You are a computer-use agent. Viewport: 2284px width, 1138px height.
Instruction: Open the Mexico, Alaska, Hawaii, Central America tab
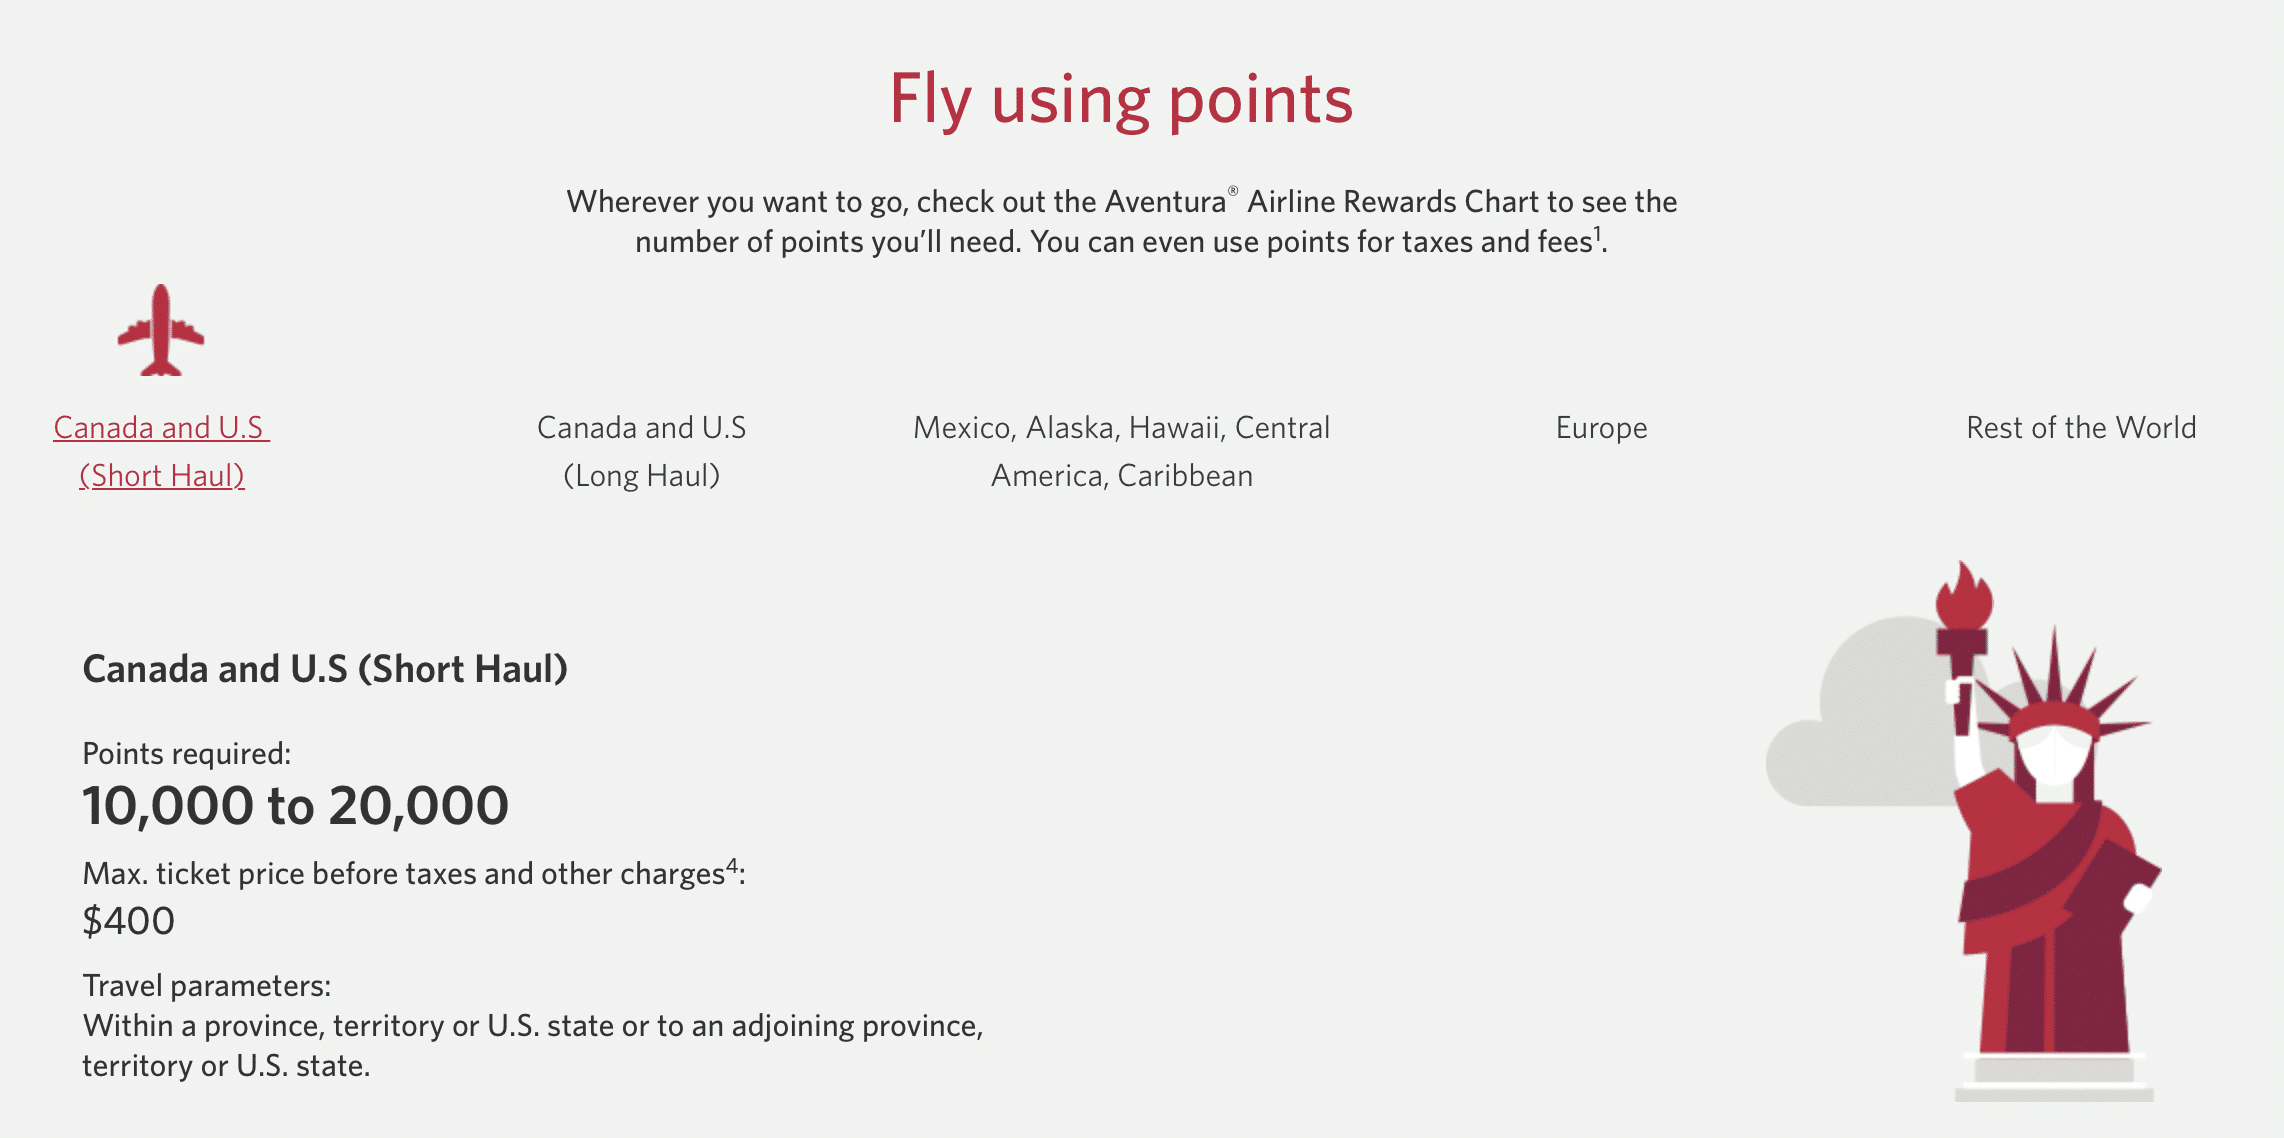[x=1121, y=451]
